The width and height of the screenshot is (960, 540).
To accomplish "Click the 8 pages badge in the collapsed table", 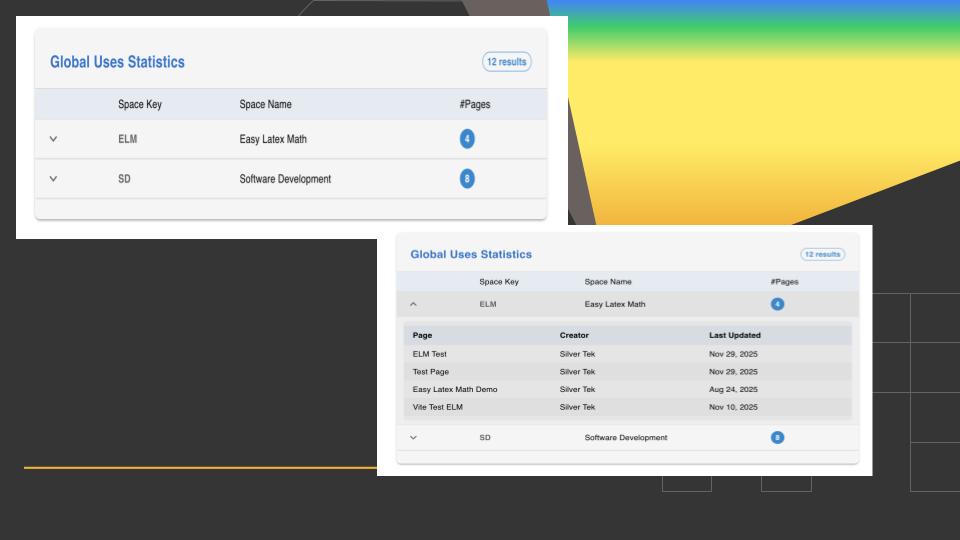I will (x=467, y=179).
